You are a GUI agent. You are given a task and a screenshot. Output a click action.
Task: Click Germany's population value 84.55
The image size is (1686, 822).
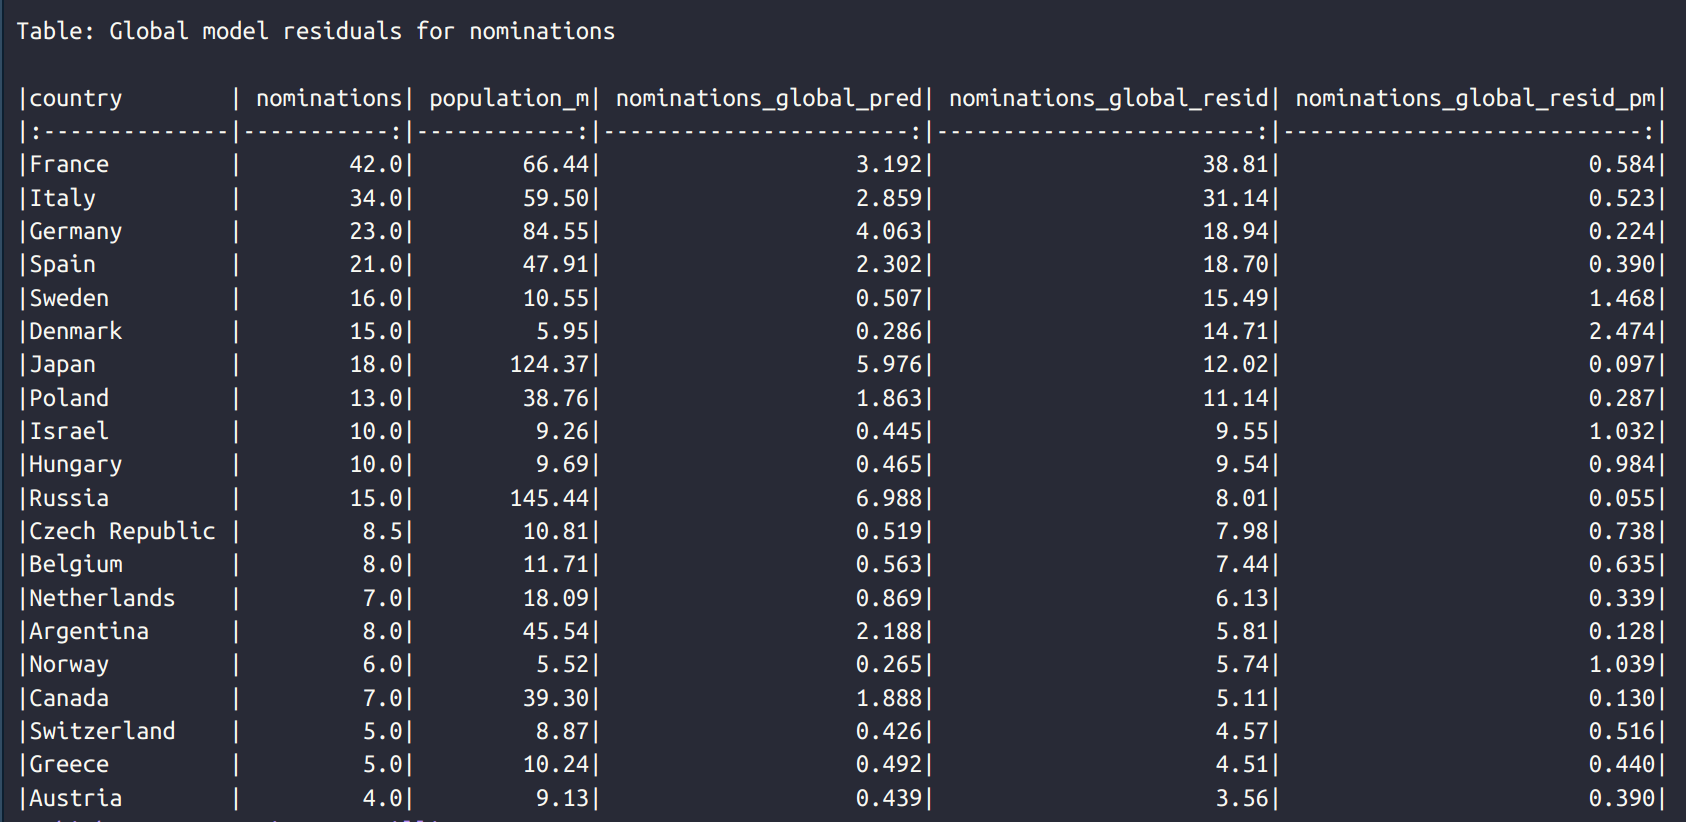click(x=555, y=231)
